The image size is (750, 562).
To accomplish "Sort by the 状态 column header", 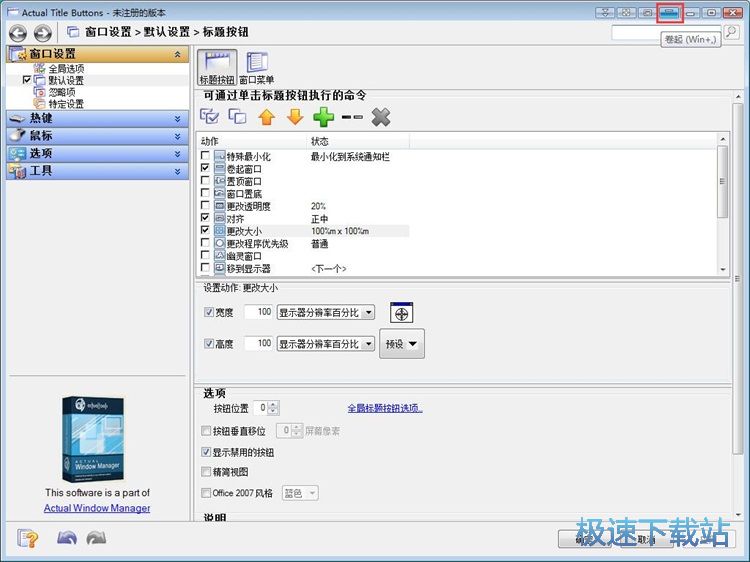I will (x=358, y=141).
